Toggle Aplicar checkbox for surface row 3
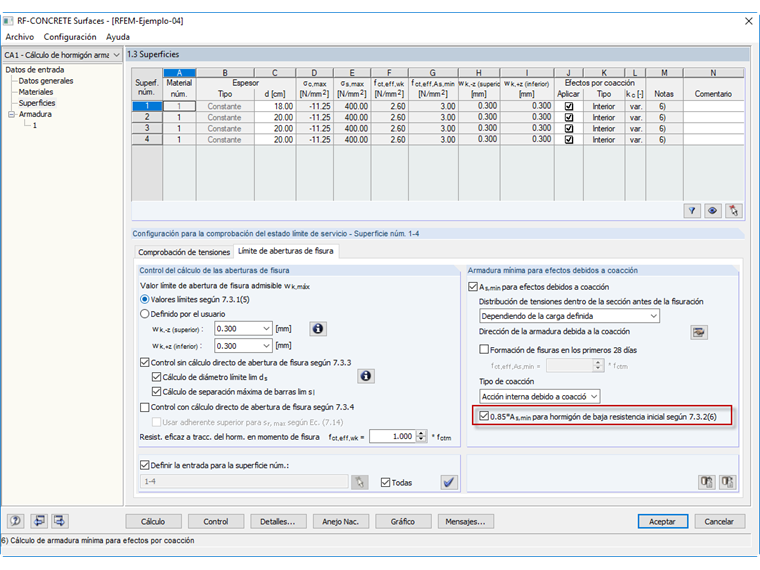Screen dimensions: 760x570 pos(569,128)
